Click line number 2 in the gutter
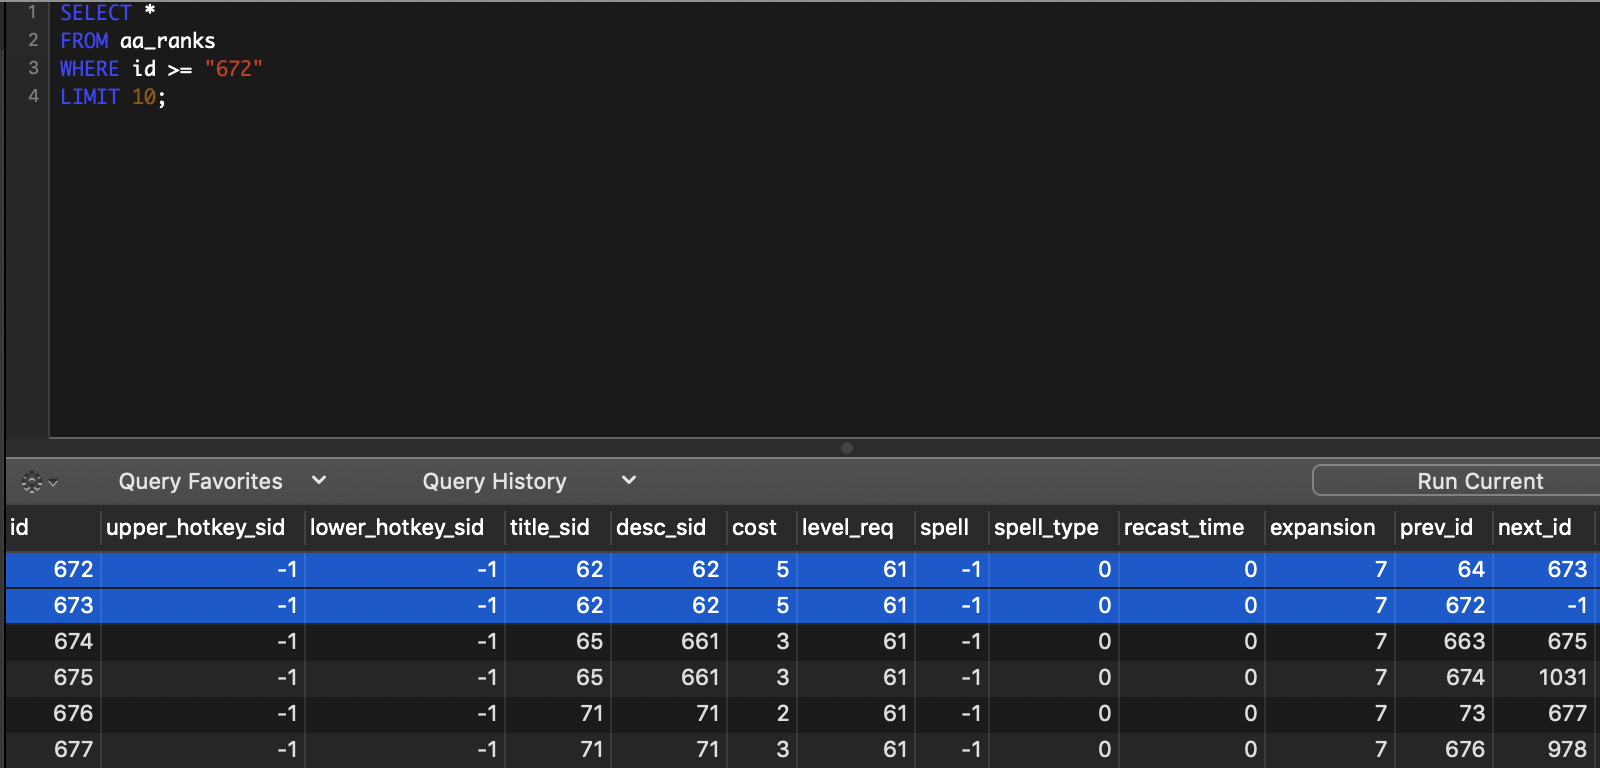The image size is (1600, 768). tap(33, 40)
